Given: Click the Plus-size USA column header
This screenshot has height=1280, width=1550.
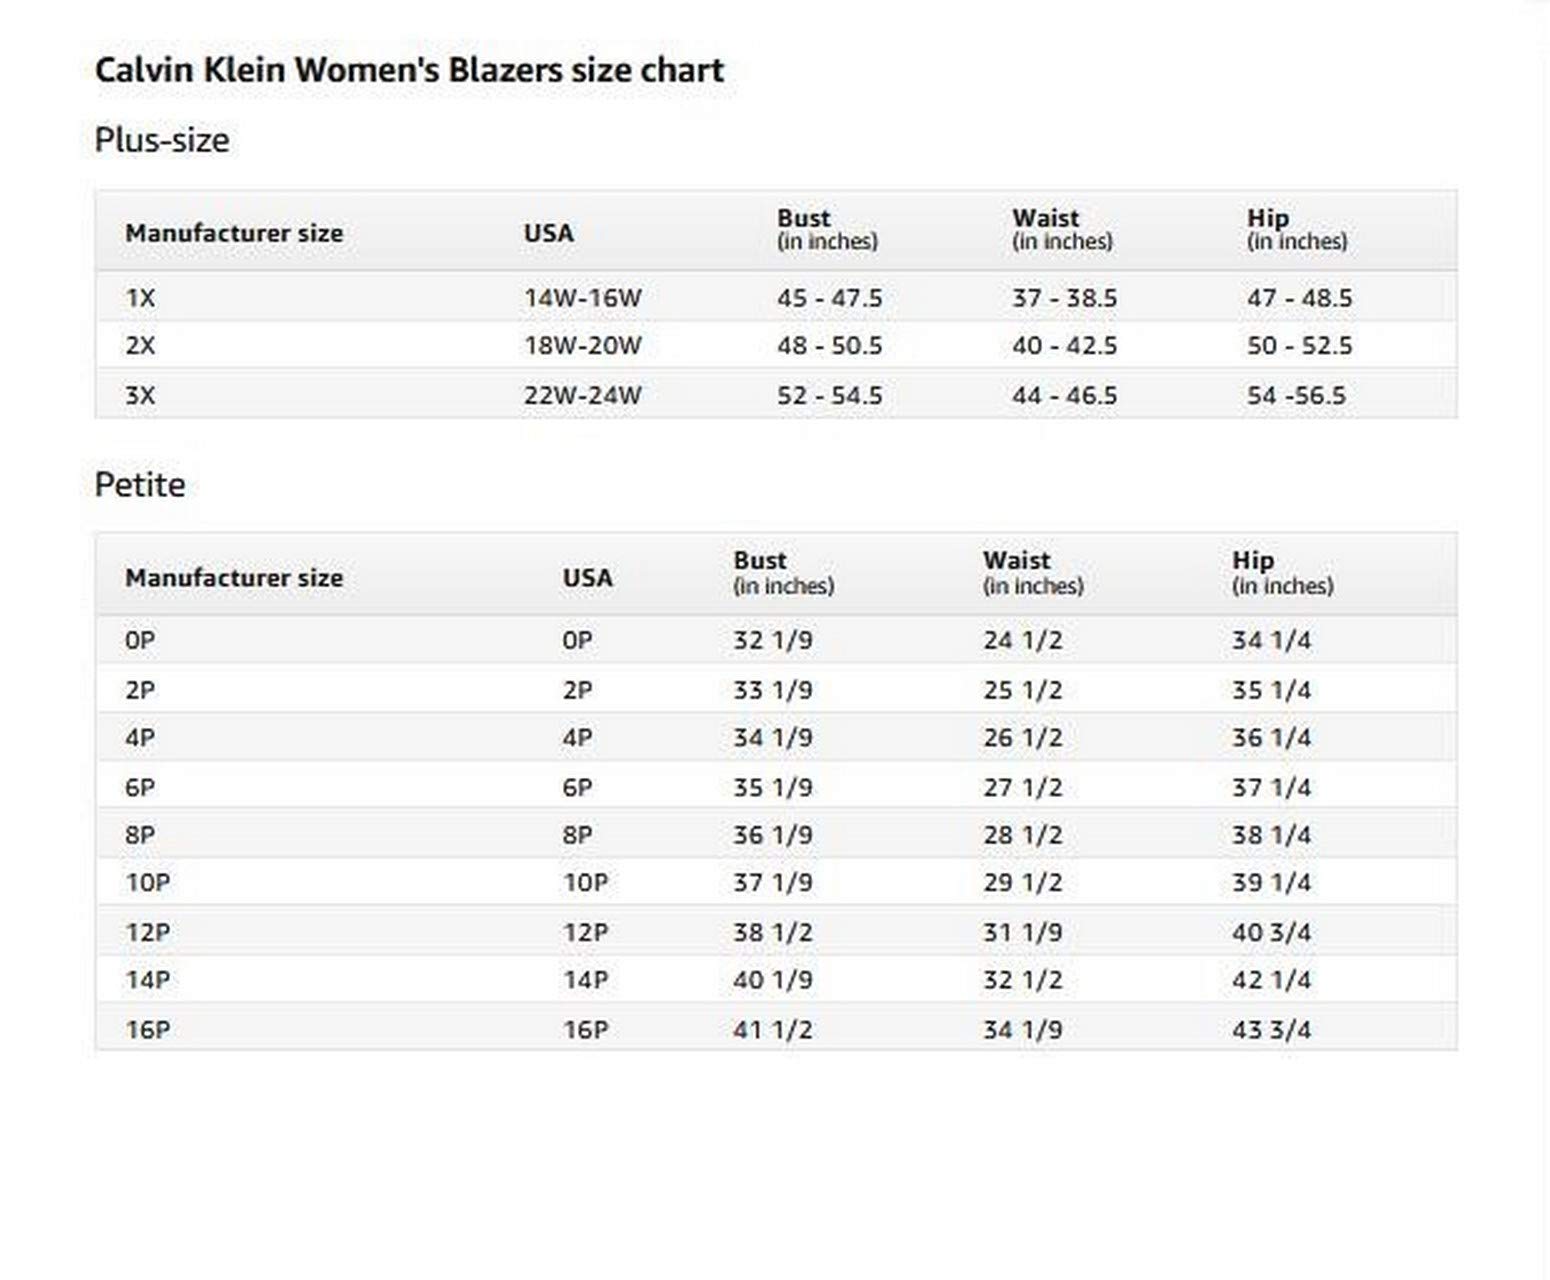Looking at the screenshot, I should tap(549, 233).
